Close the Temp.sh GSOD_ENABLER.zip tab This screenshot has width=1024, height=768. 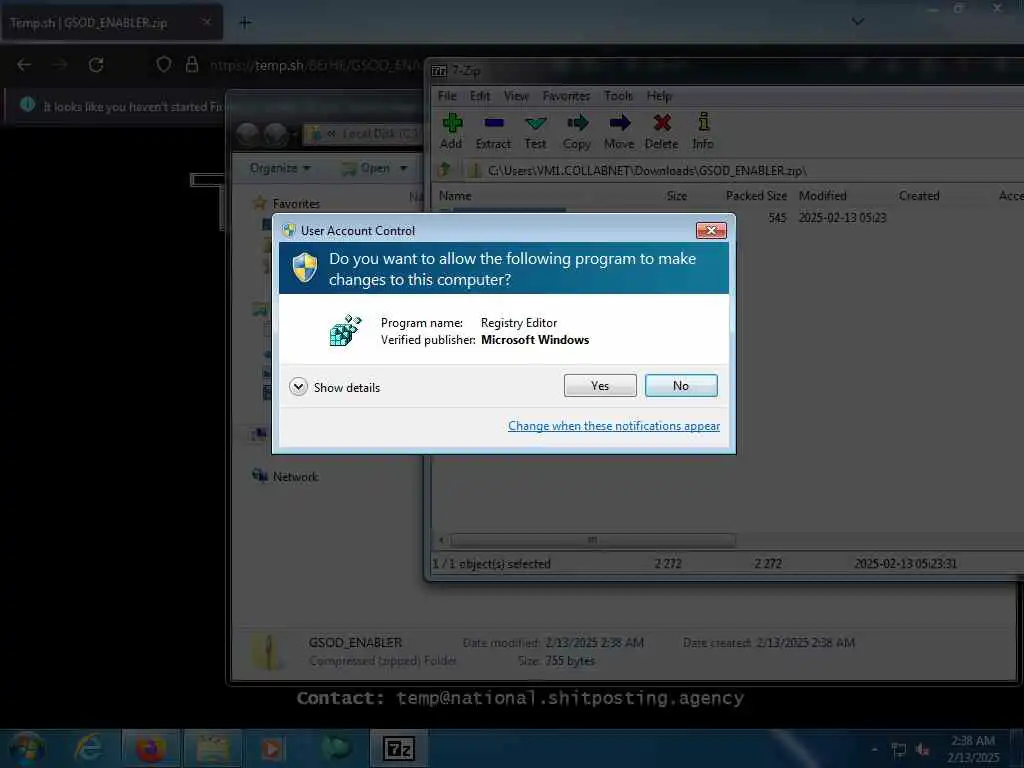(x=206, y=22)
